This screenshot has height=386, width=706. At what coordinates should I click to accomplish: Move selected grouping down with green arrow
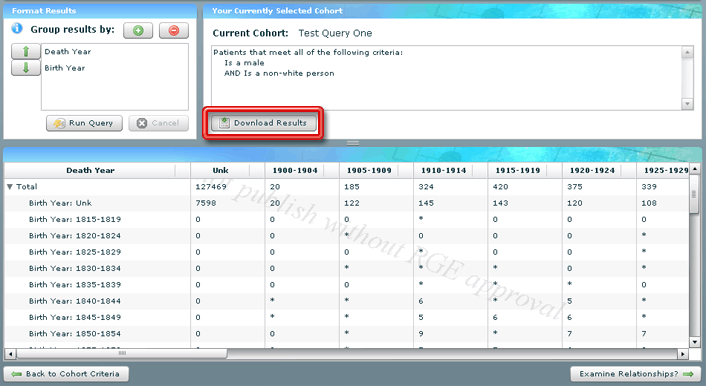(x=26, y=68)
